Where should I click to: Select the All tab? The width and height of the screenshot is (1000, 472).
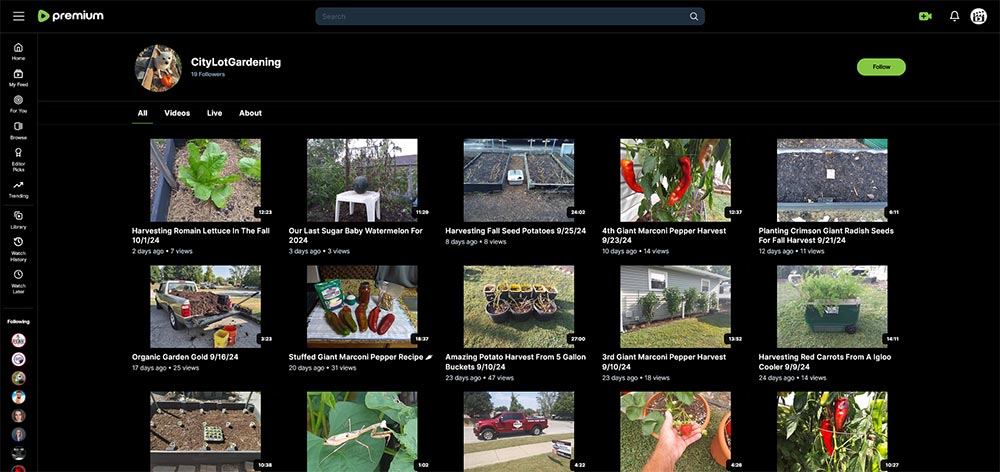point(142,113)
